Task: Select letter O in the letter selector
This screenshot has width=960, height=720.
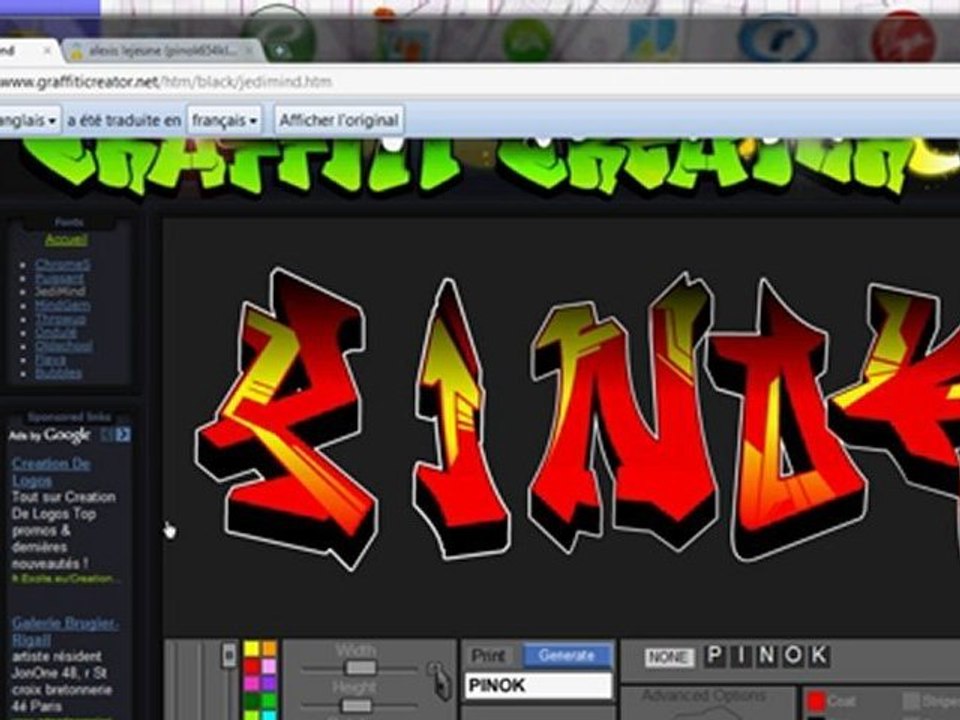Action: click(x=793, y=656)
